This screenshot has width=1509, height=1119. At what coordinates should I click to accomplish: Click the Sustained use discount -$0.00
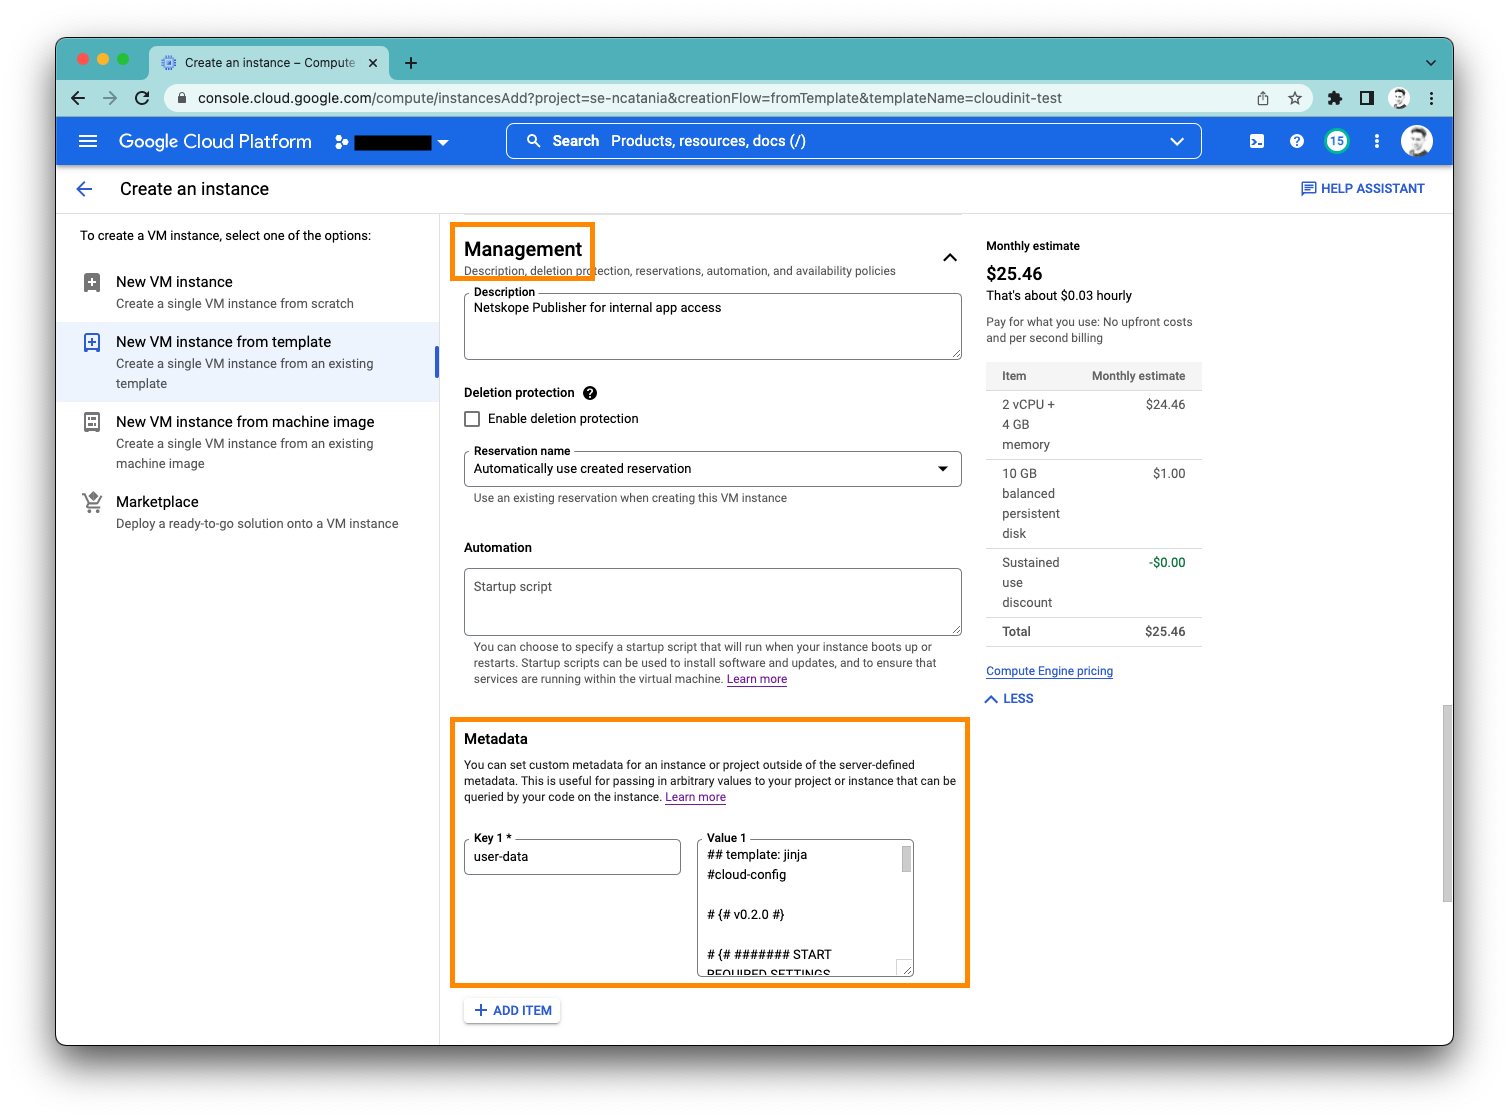point(1167,563)
